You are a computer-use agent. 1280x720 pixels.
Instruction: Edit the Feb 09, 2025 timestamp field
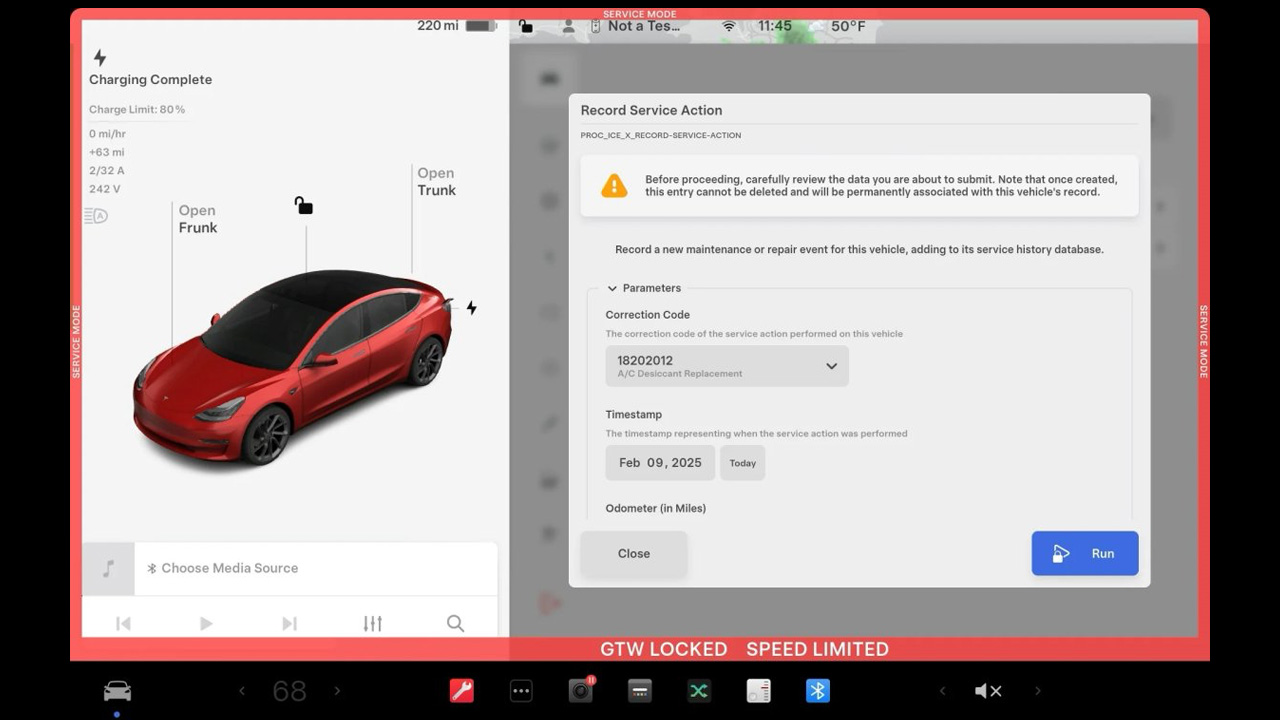coord(660,463)
